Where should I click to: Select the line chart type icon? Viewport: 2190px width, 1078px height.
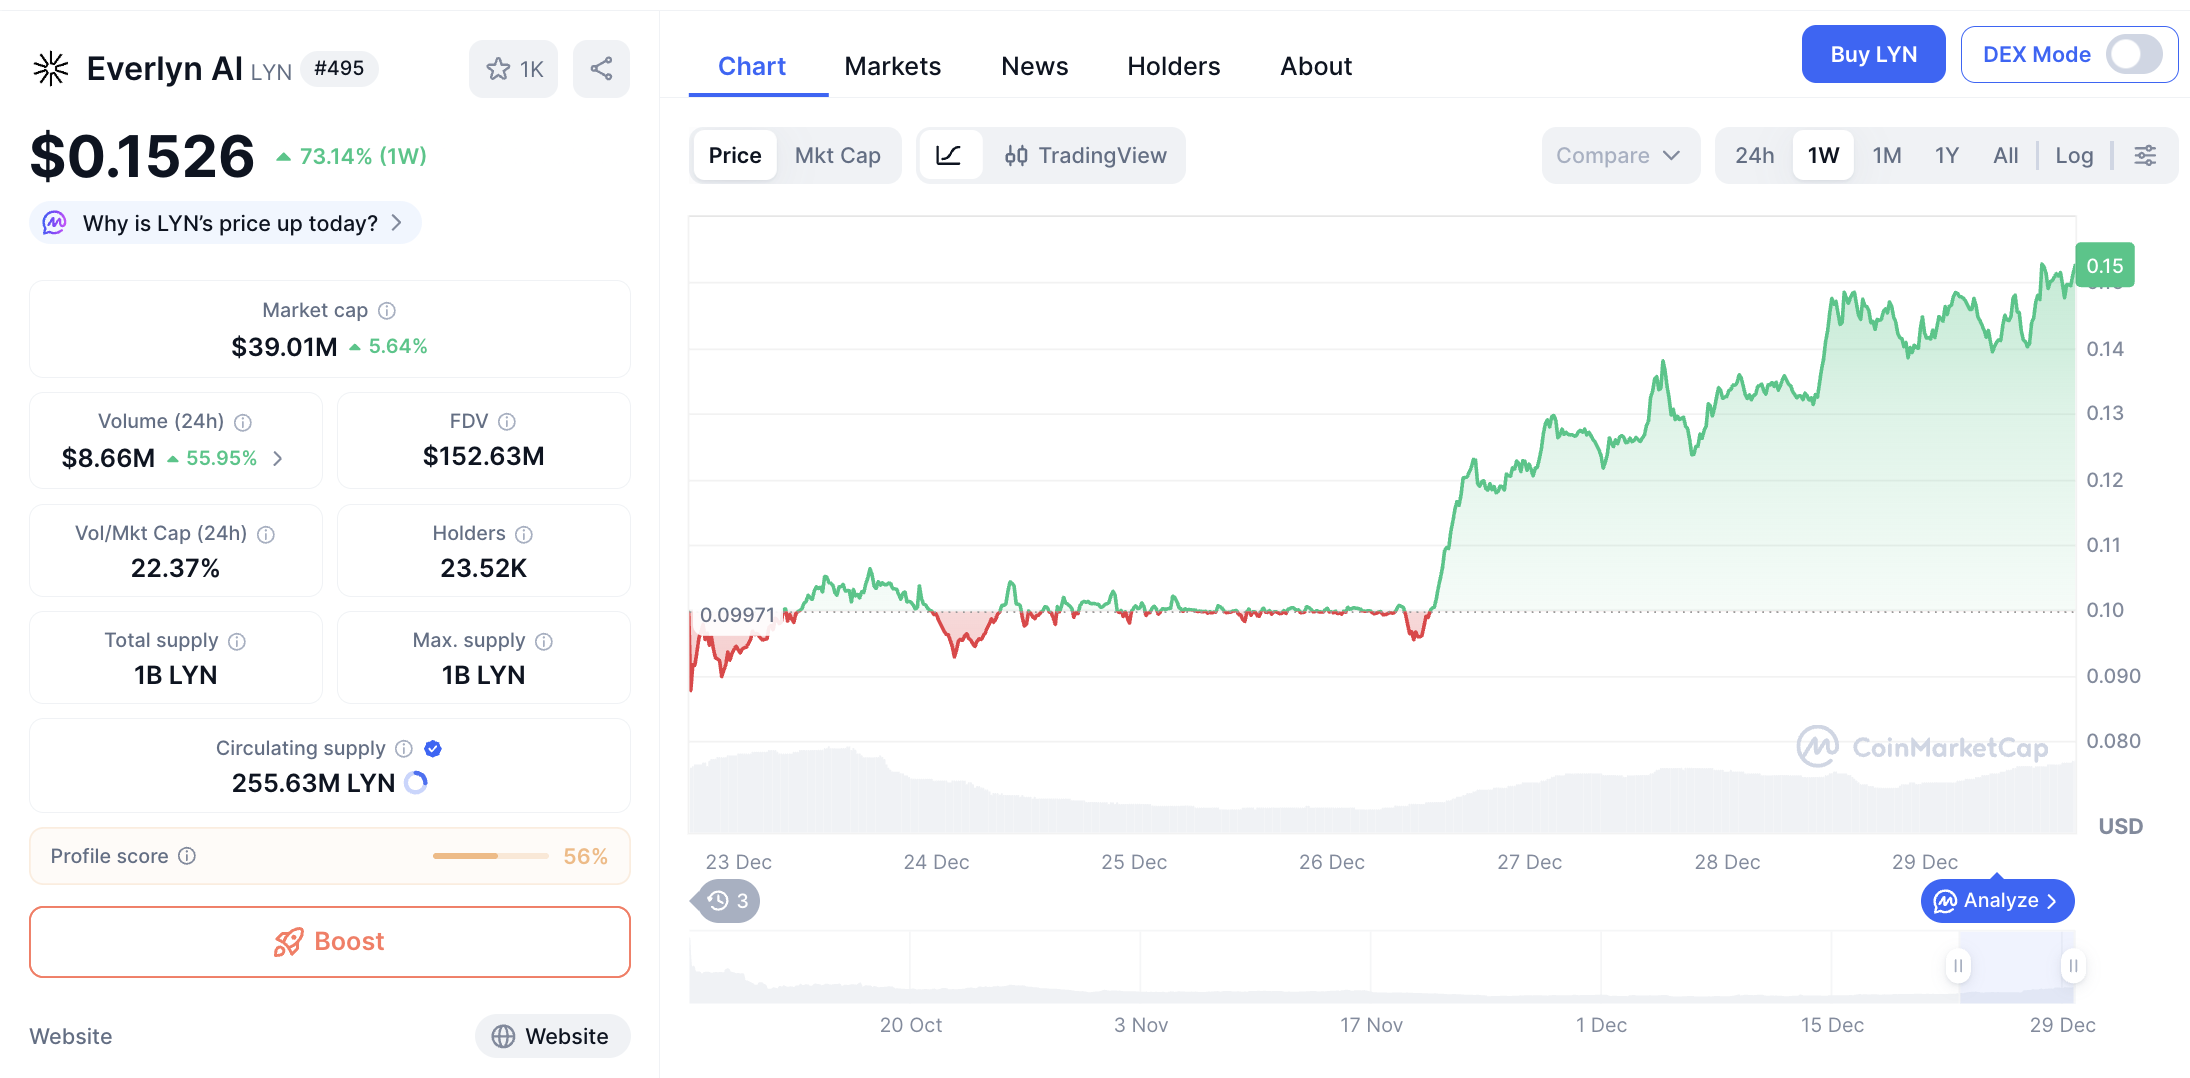tap(948, 155)
